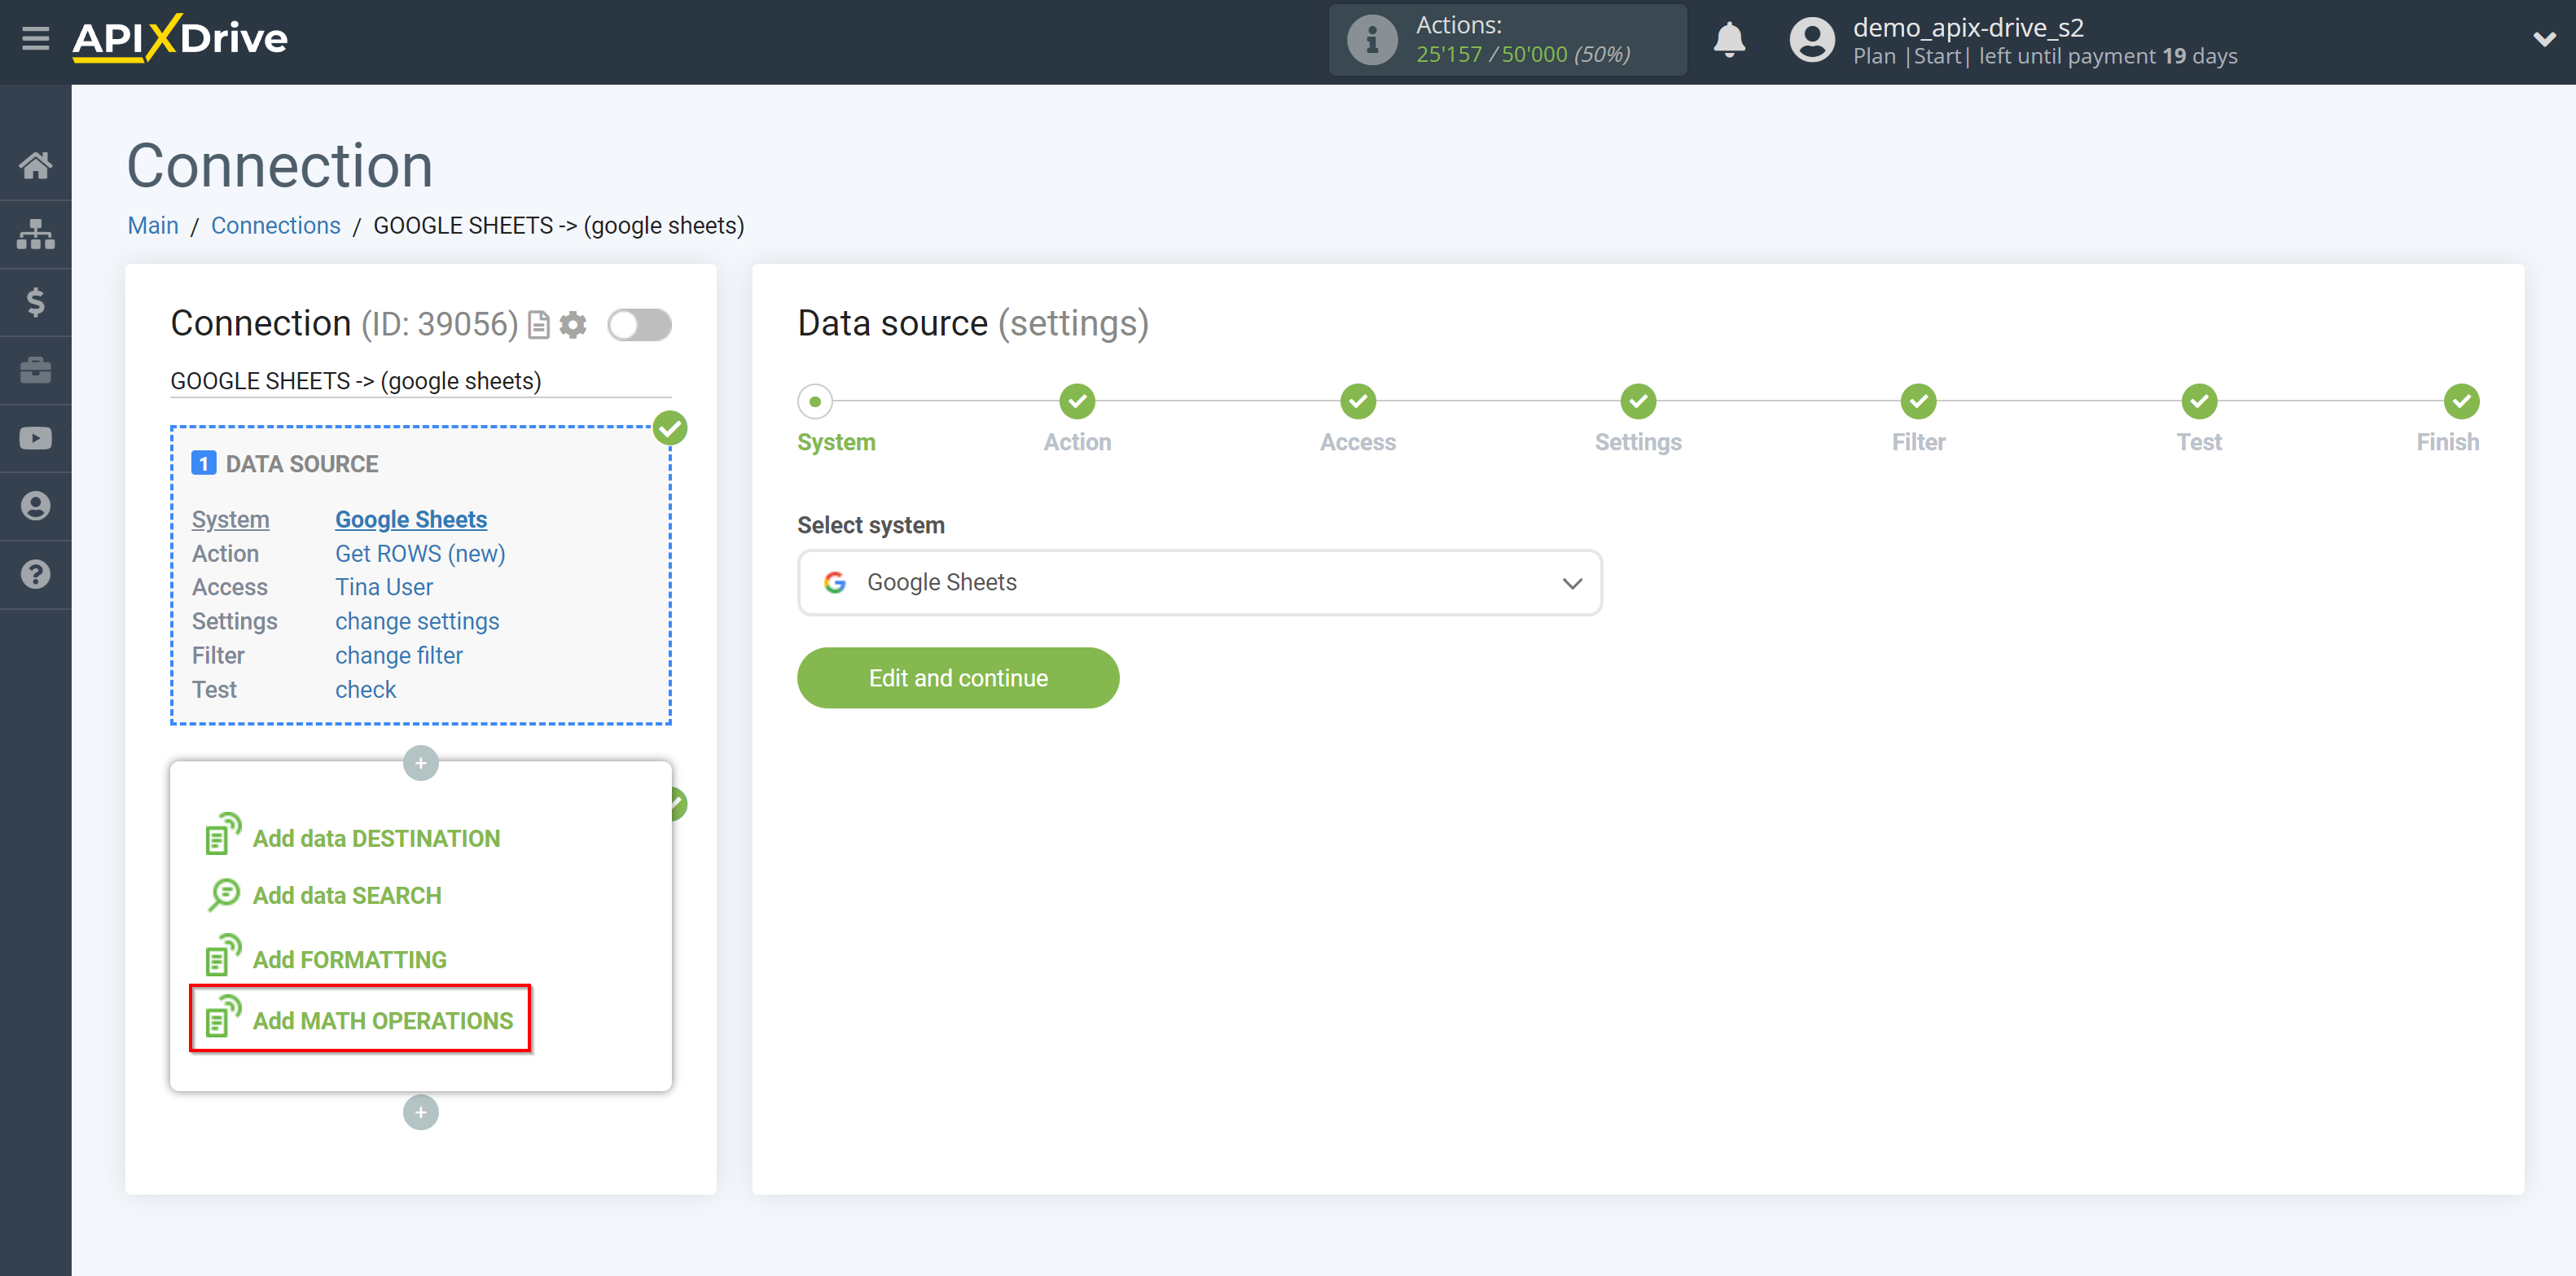This screenshot has height=1276, width=2576.
Task: Go to the Finish step
Action: [x=2461, y=402]
